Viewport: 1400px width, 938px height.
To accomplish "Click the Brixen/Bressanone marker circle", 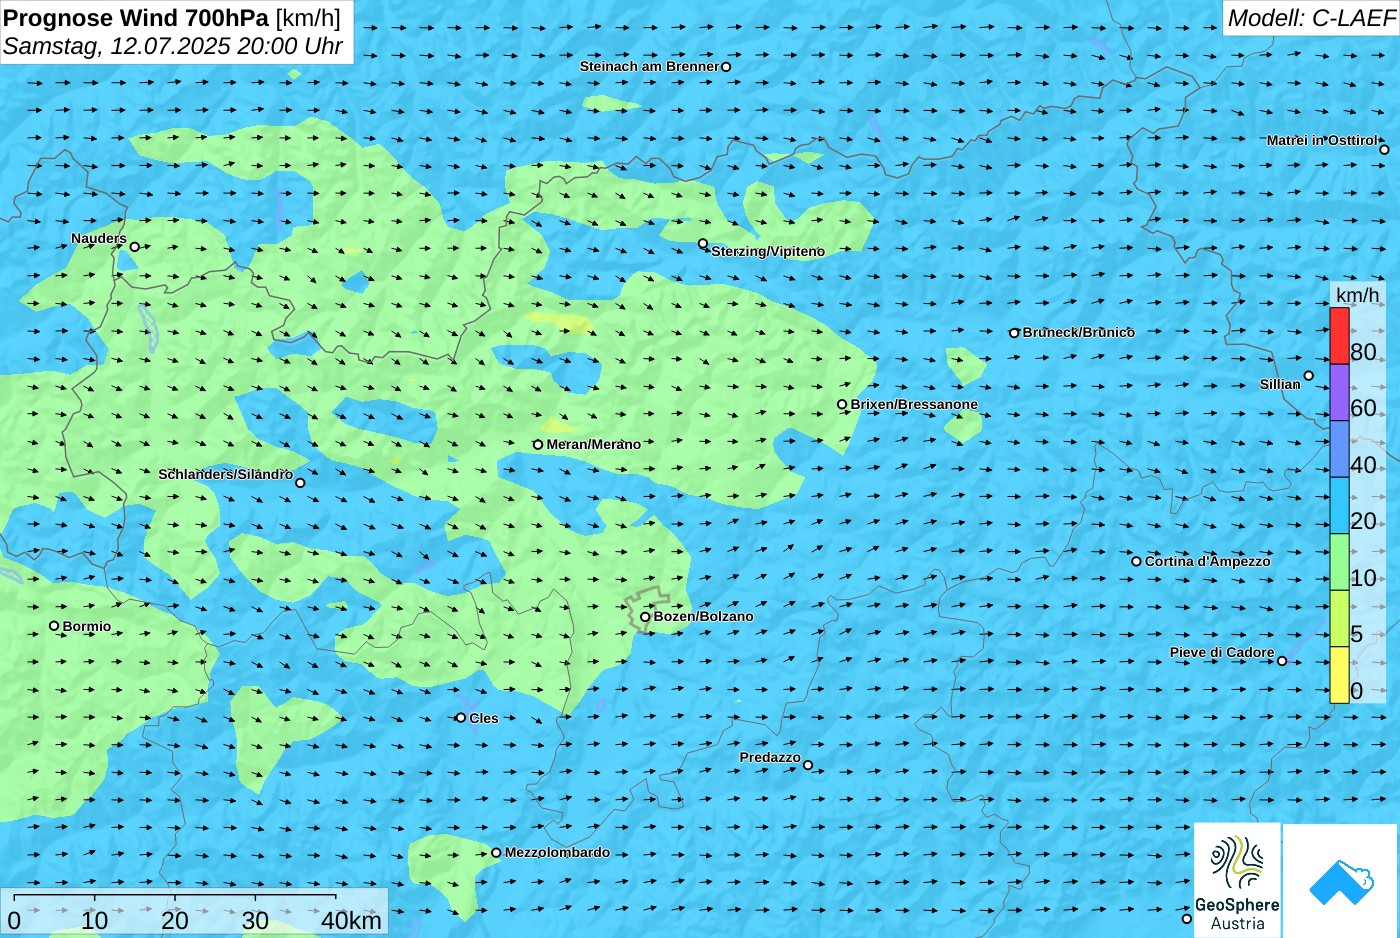I will (842, 405).
